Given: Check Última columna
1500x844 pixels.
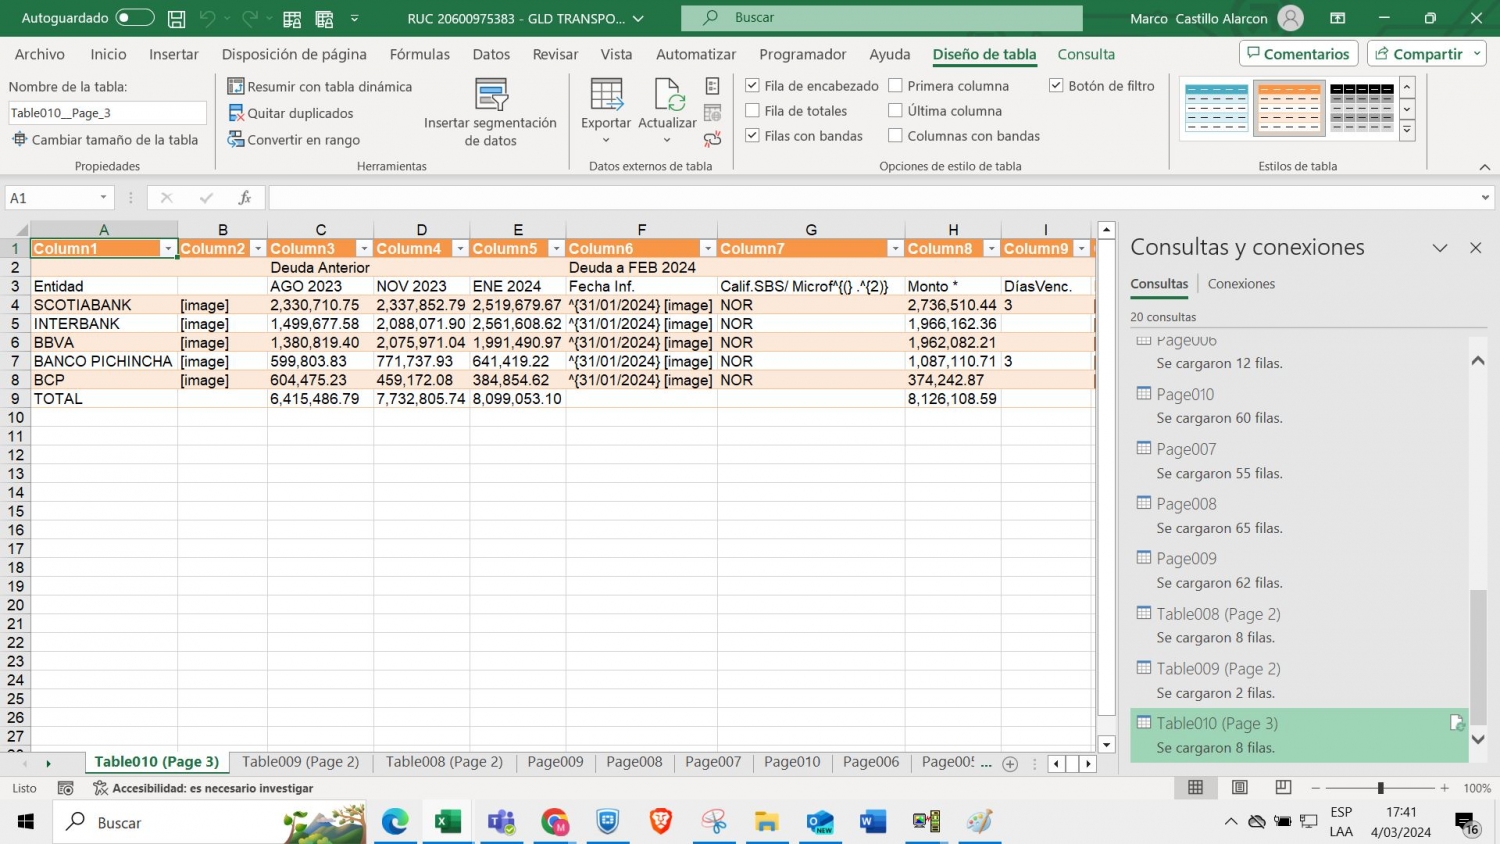Looking at the screenshot, I should [x=895, y=111].
